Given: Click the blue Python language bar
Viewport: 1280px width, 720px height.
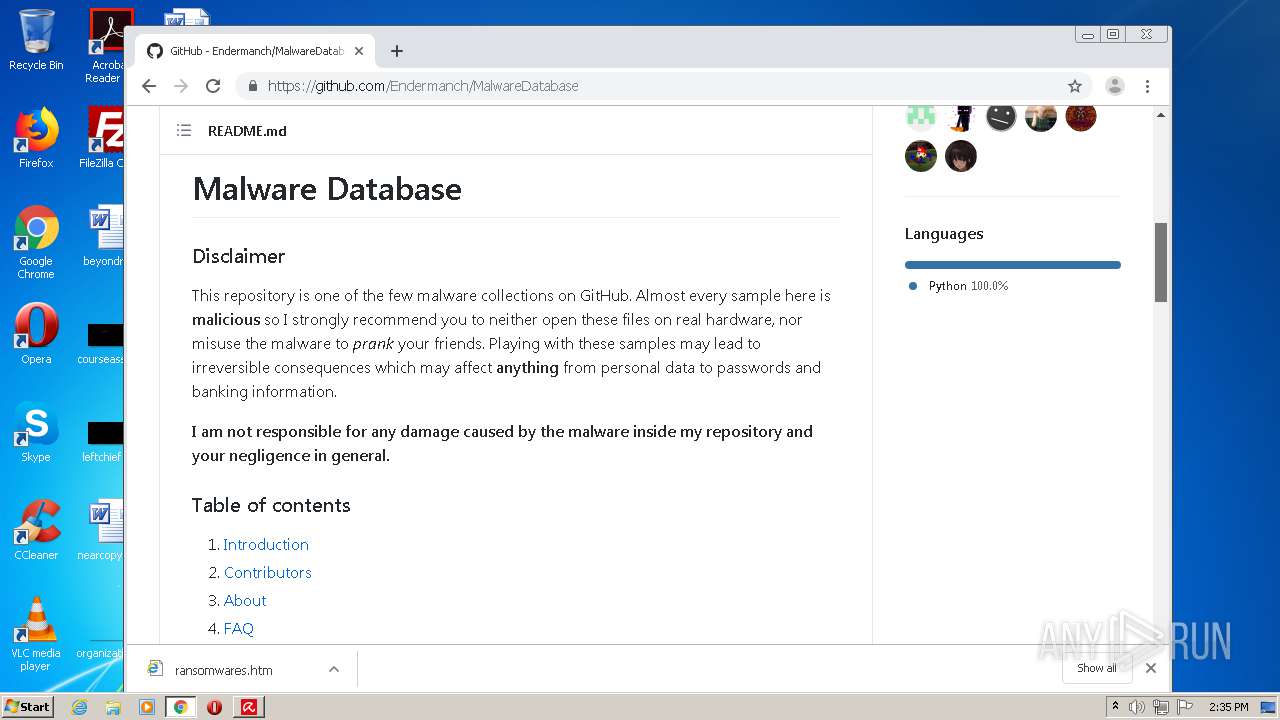Looking at the screenshot, I should click(x=1013, y=265).
